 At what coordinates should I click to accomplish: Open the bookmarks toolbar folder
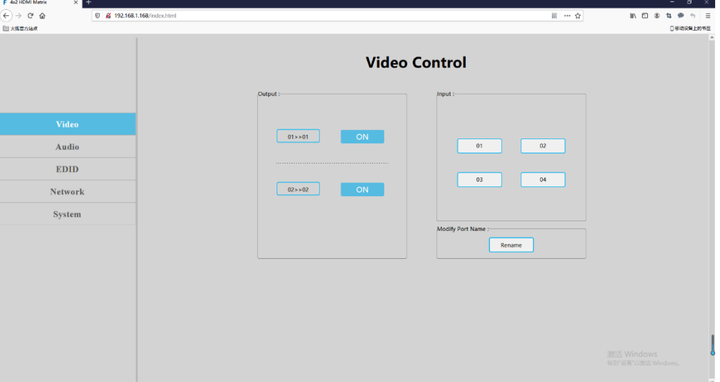point(20,28)
